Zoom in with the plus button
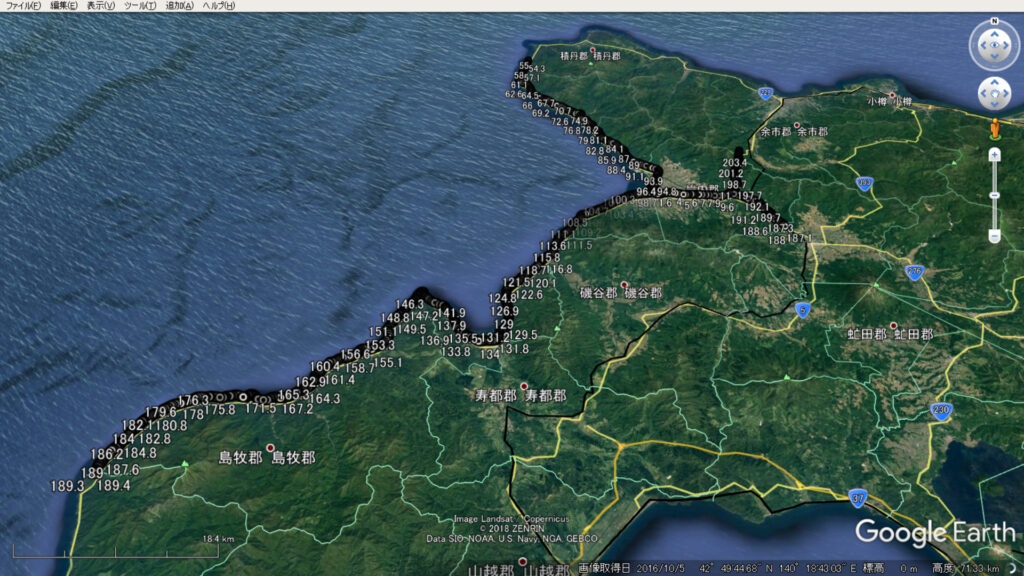Image resolution: width=1024 pixels, height=576 pixels. click(994, 155)
